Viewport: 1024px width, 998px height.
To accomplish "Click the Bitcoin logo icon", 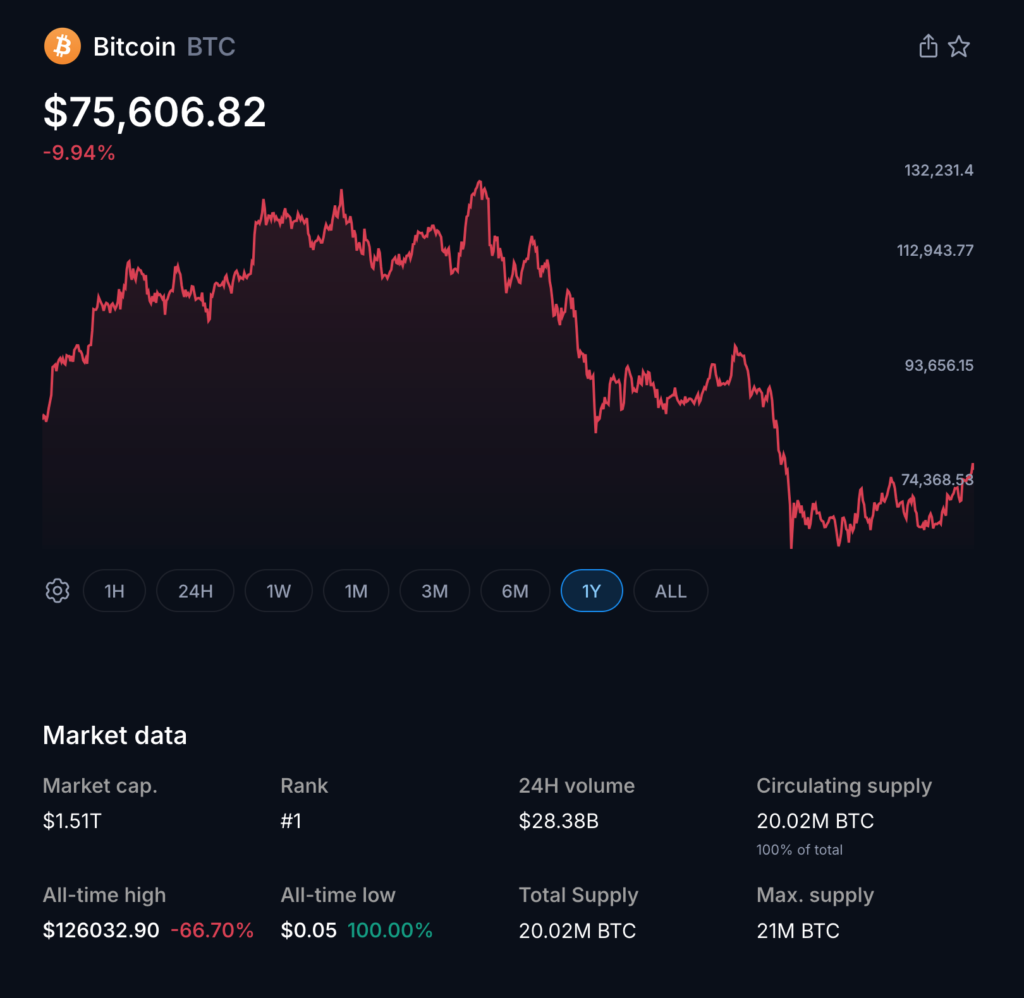I will click(61, 46).
